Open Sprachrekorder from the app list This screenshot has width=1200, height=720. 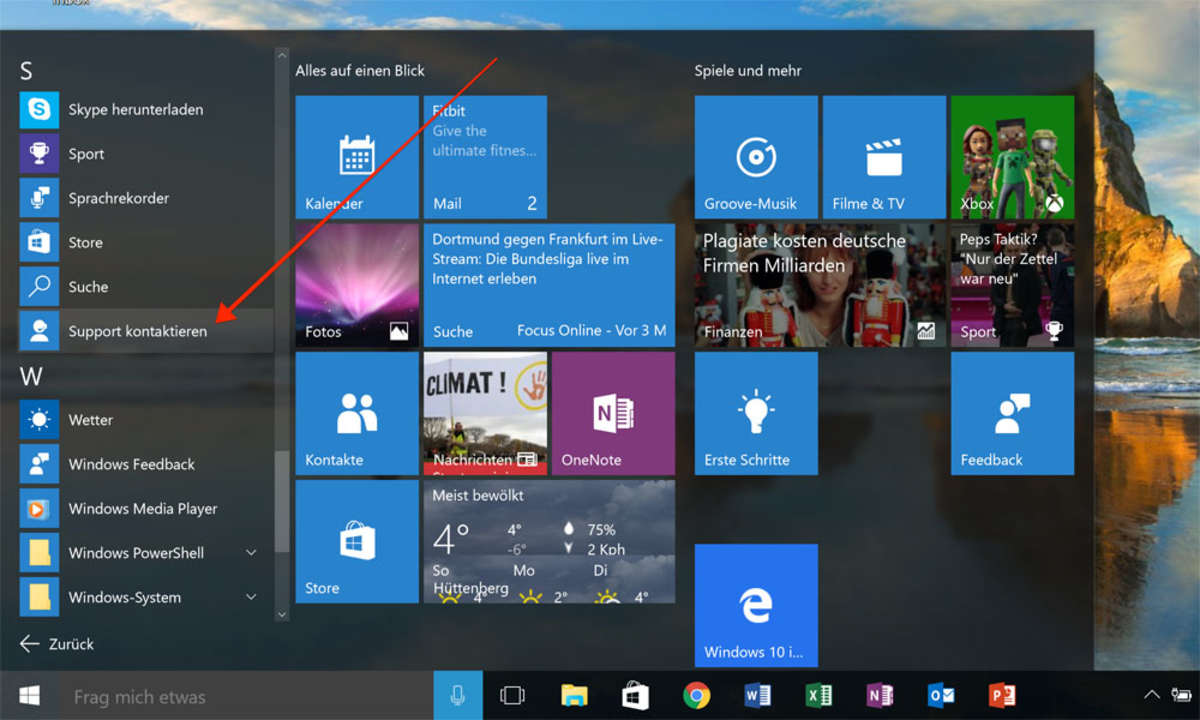click(x=145, y=198)
